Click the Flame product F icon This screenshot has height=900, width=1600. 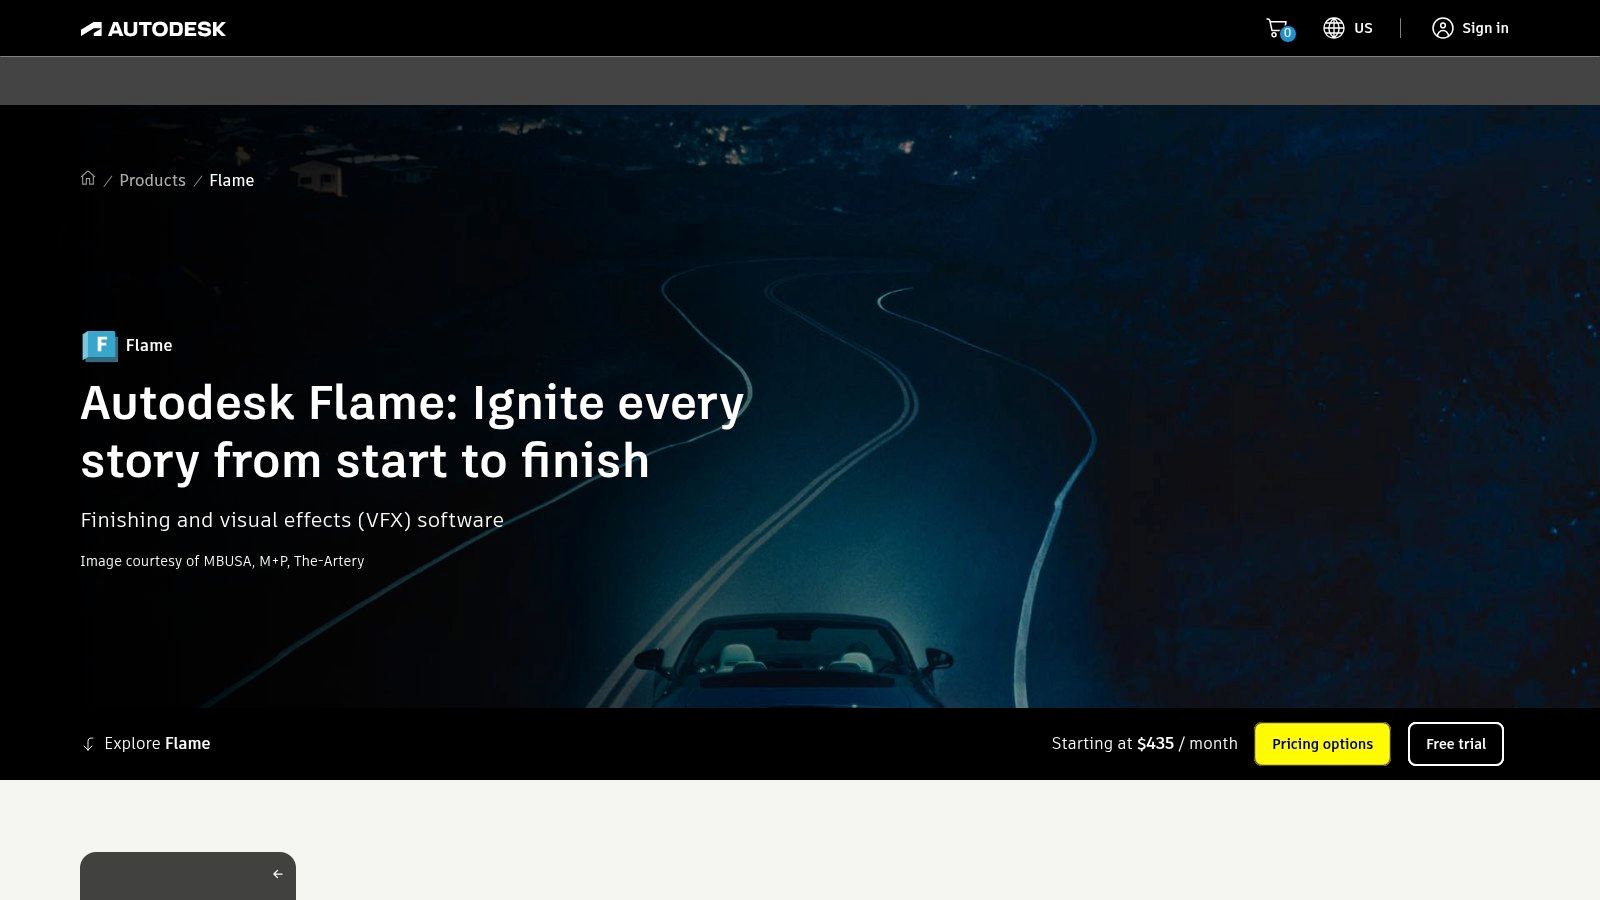99,346
